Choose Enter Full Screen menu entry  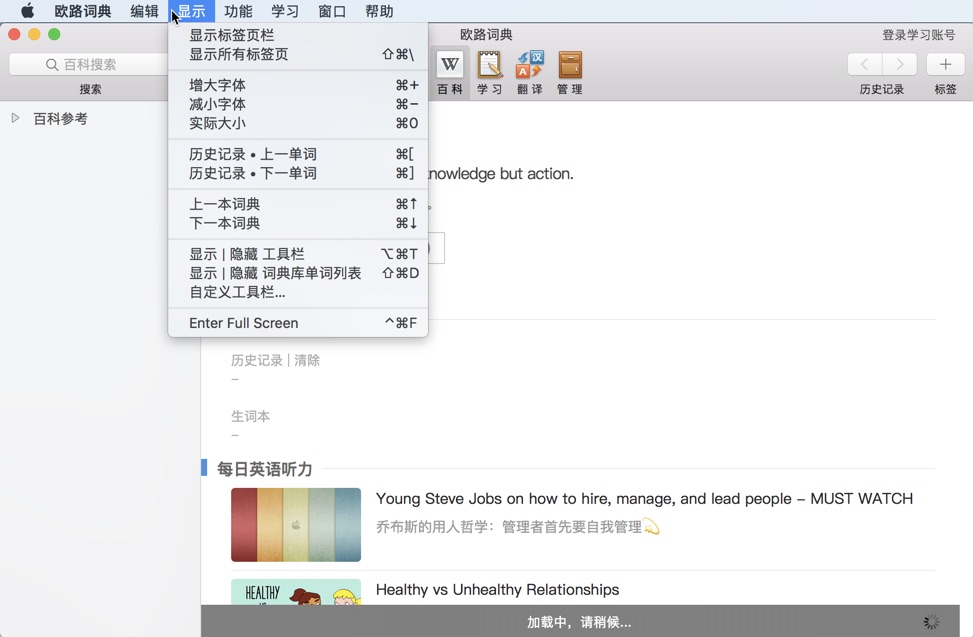pyautogui.click(x=298, y=323)
